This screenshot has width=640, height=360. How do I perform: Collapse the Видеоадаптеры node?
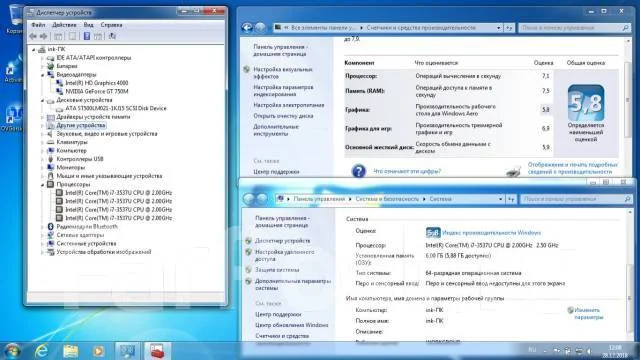(x=42, y=75)
